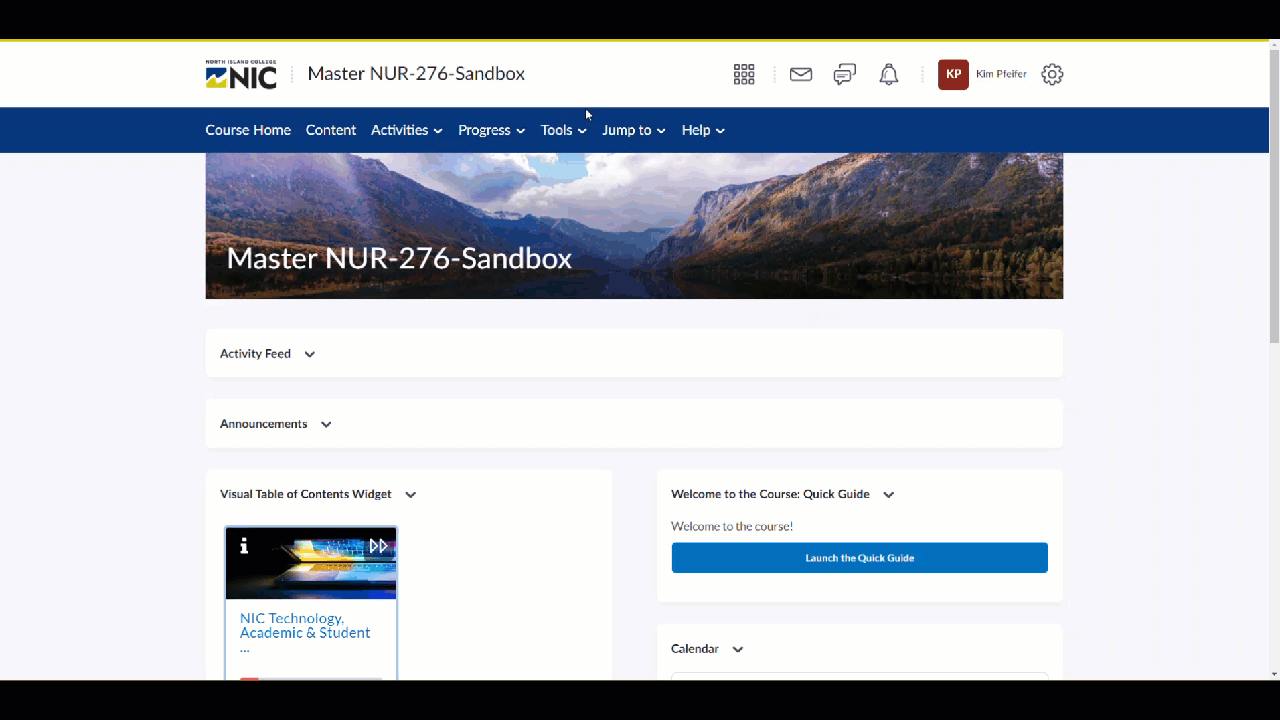Expand the Welcome to the Course chevron

tap(889, 494)
